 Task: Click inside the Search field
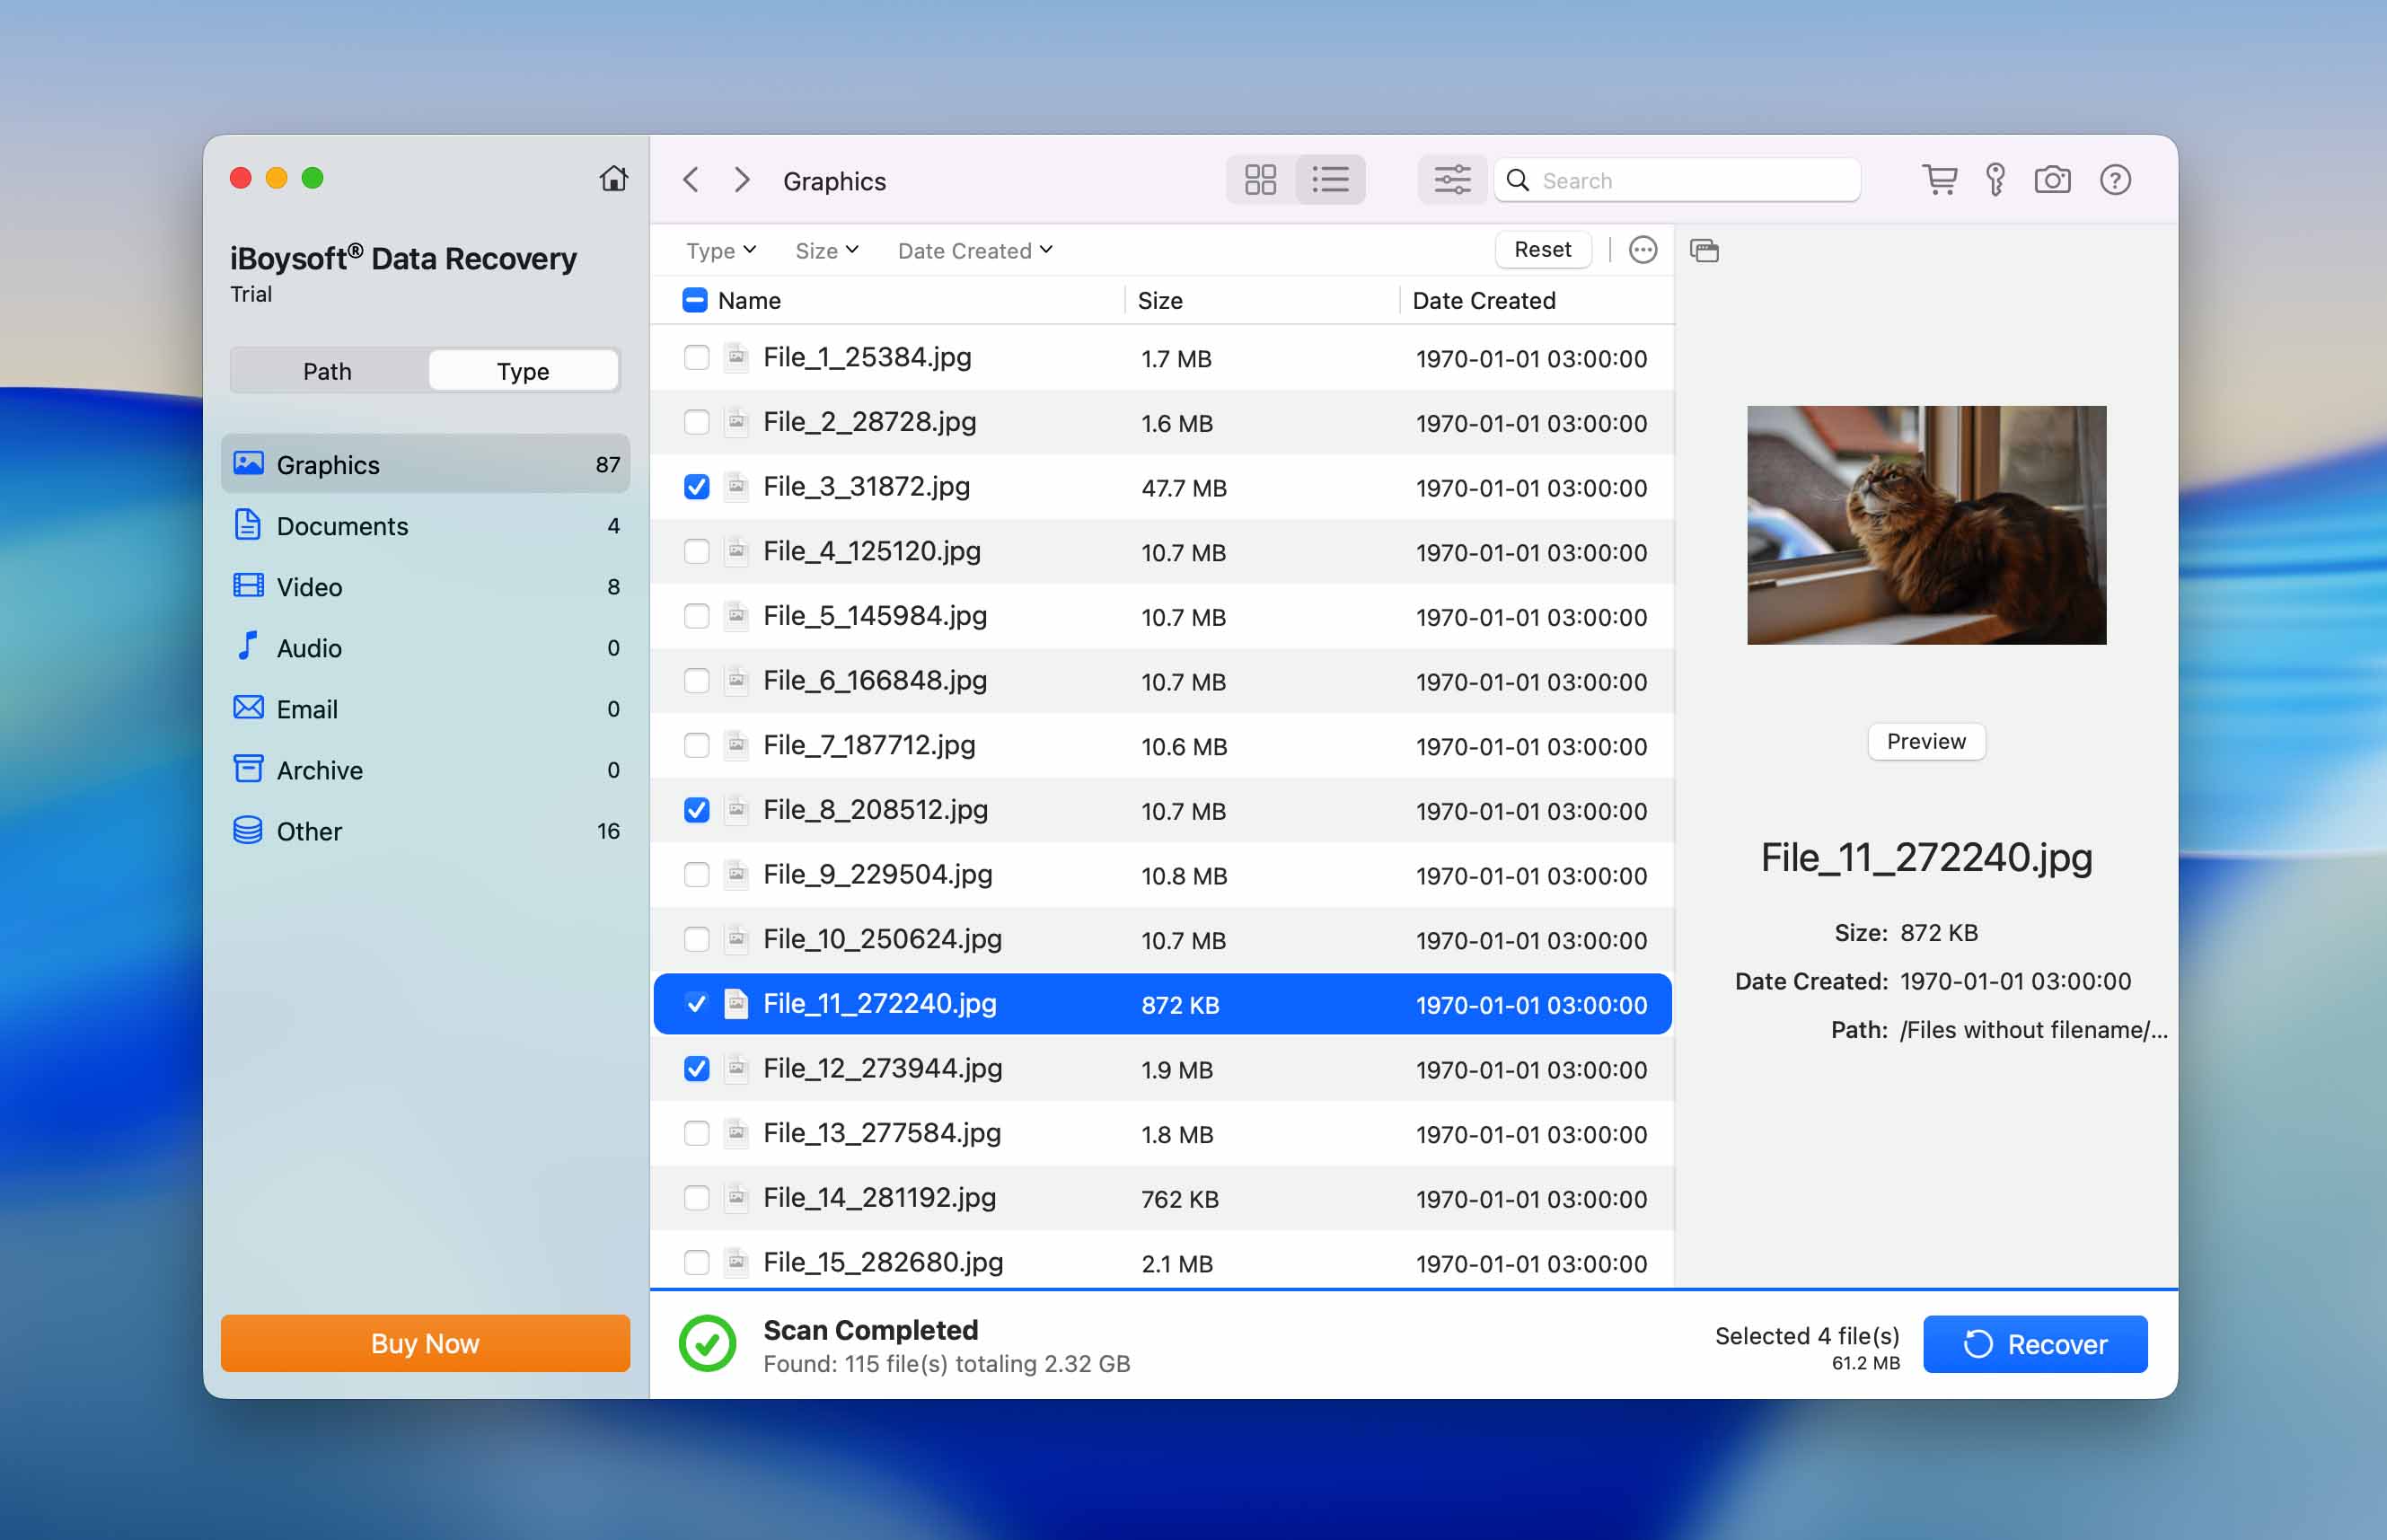pos(1690,180)
